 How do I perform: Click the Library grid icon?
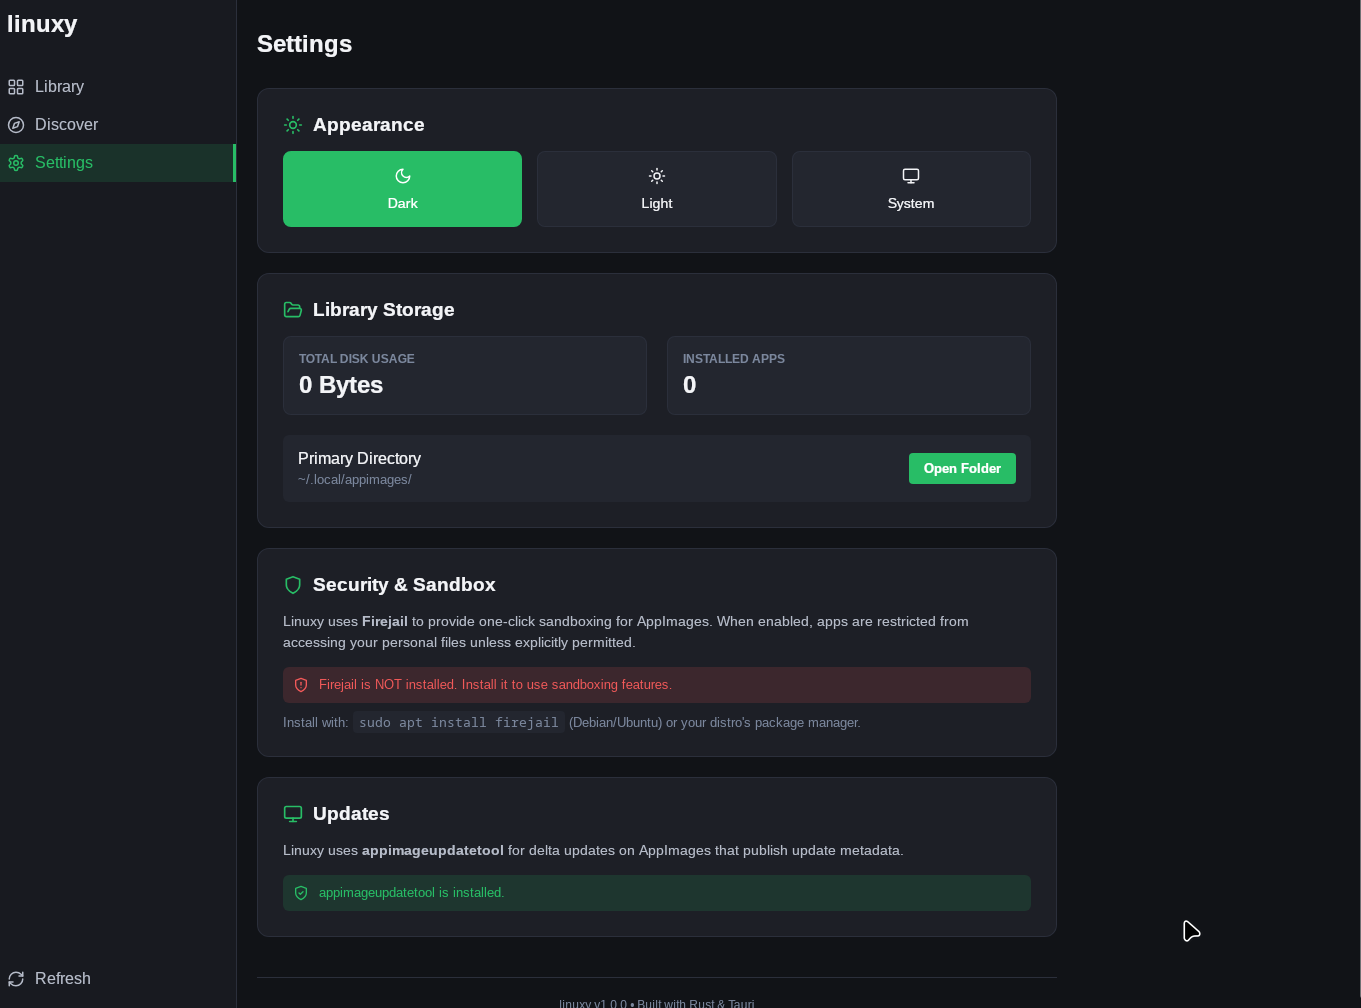tap(16, 87)
